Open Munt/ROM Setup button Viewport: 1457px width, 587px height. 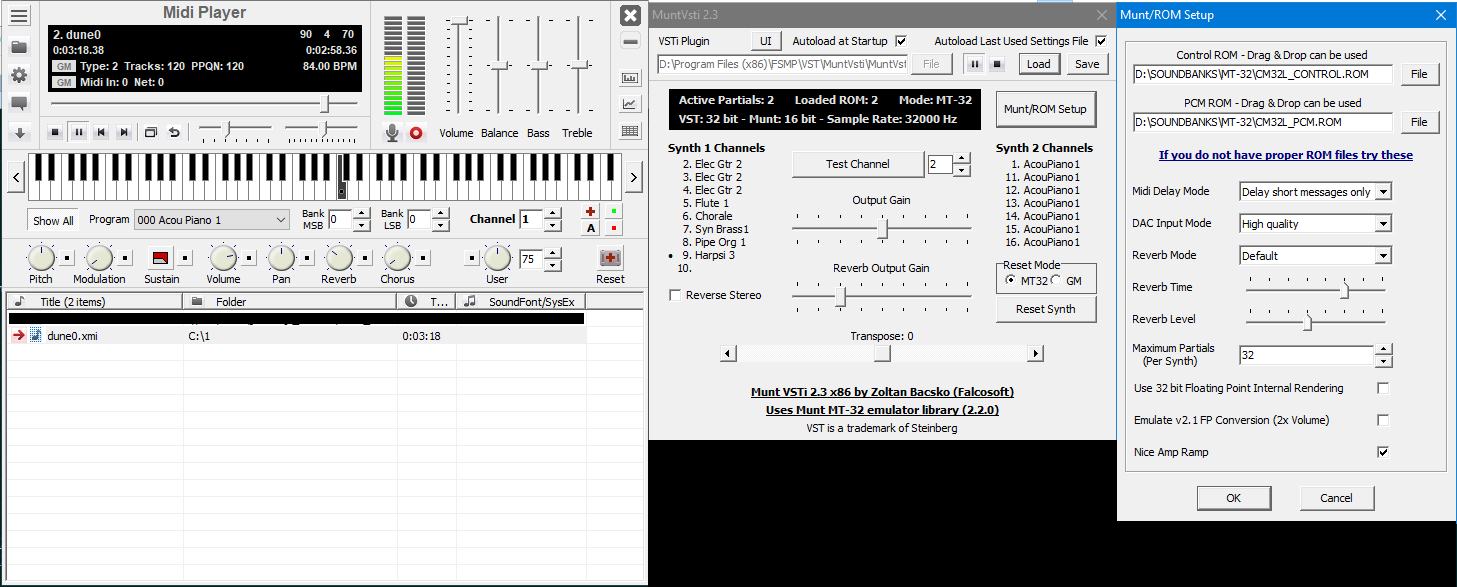pos(1045,109)
